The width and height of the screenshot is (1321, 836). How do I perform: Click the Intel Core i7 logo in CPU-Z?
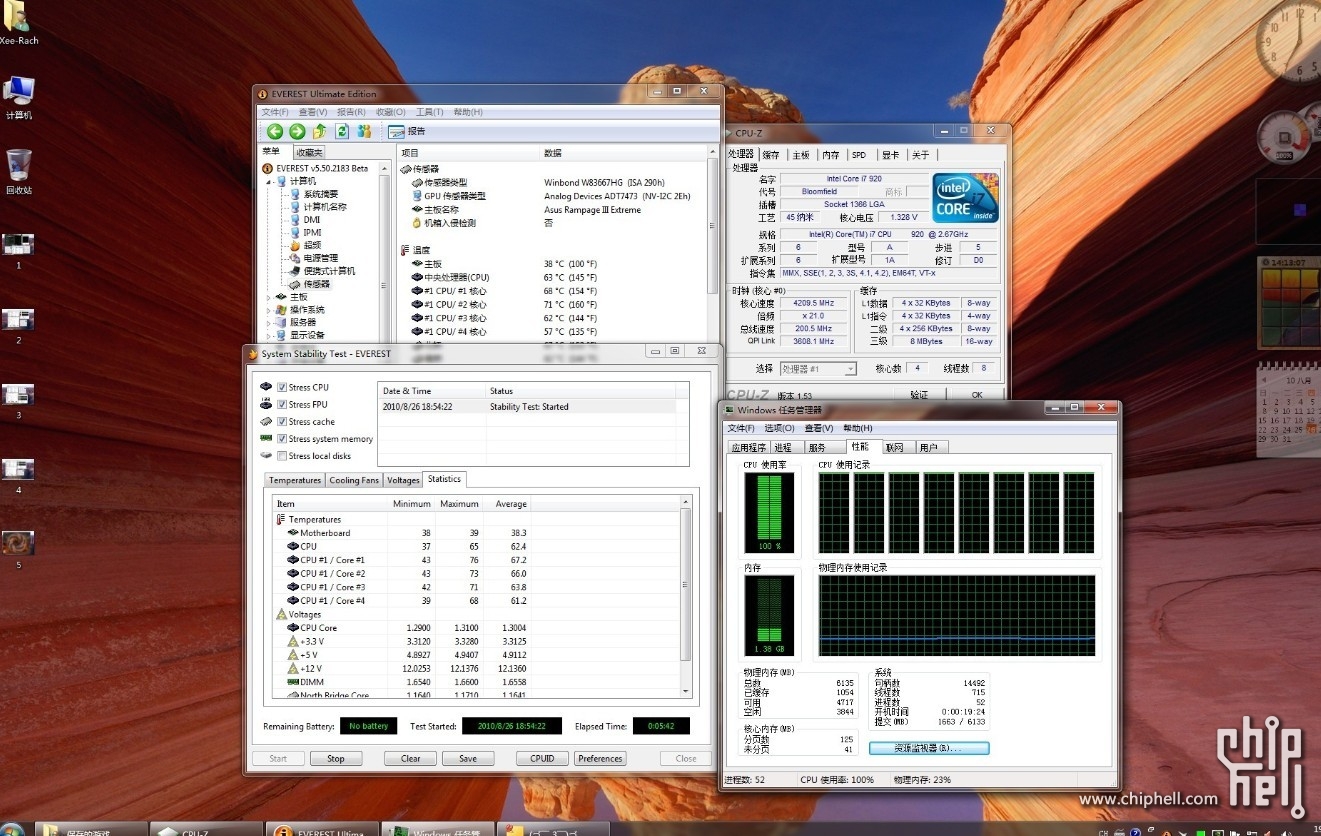point(965,198)
